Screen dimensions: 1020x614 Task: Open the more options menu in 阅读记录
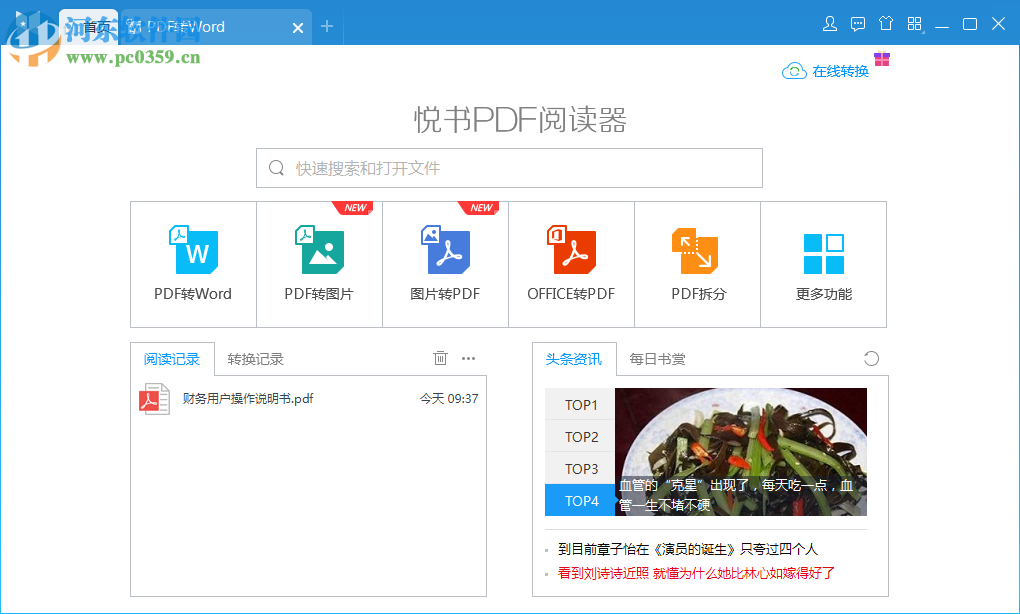(468, 358)
